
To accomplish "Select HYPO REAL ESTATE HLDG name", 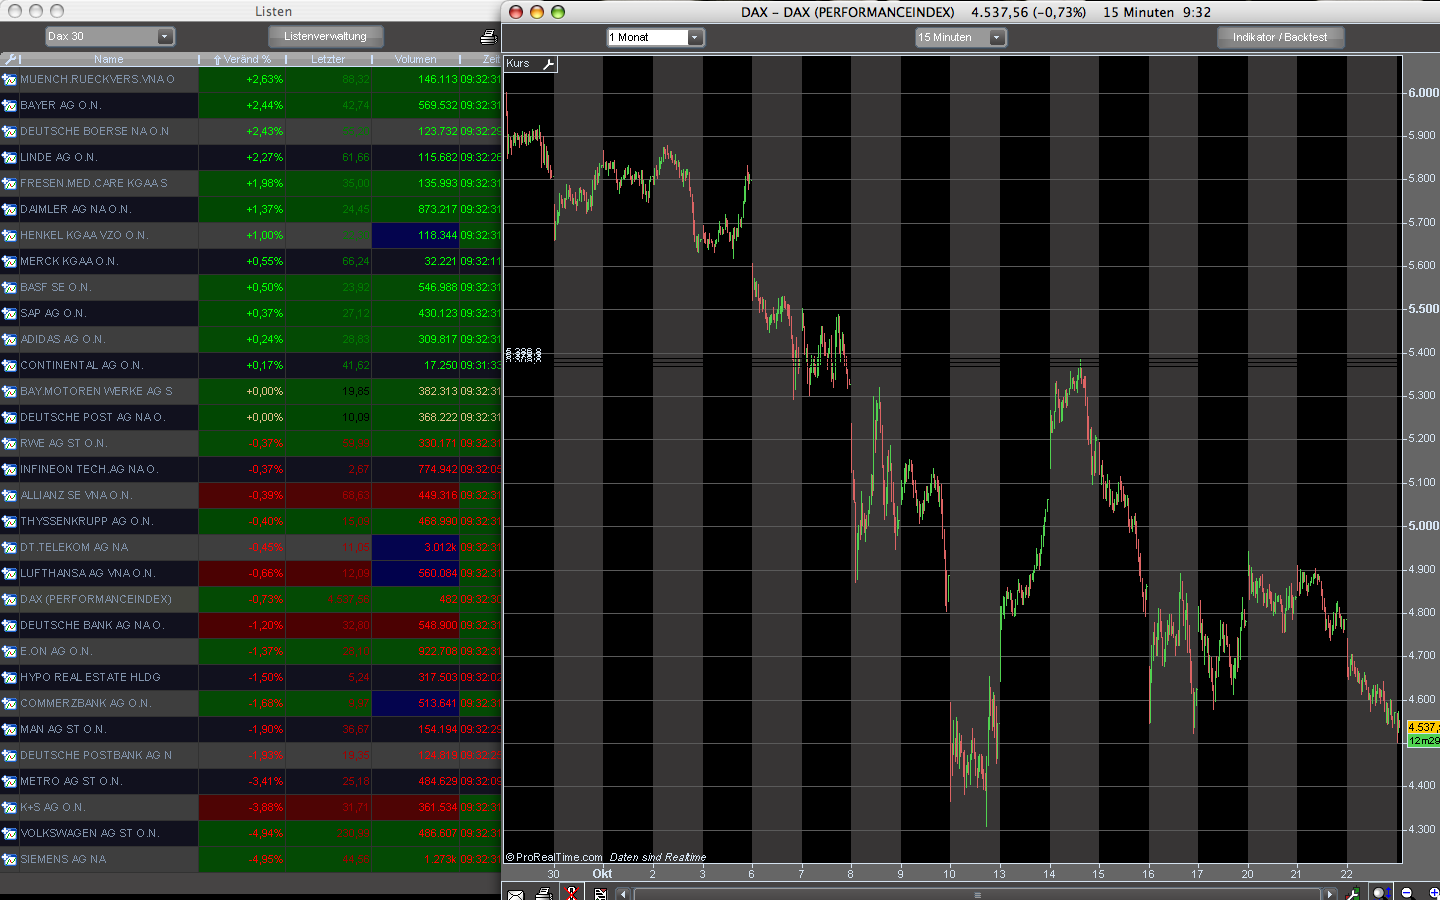I will (x=90, y=677).
